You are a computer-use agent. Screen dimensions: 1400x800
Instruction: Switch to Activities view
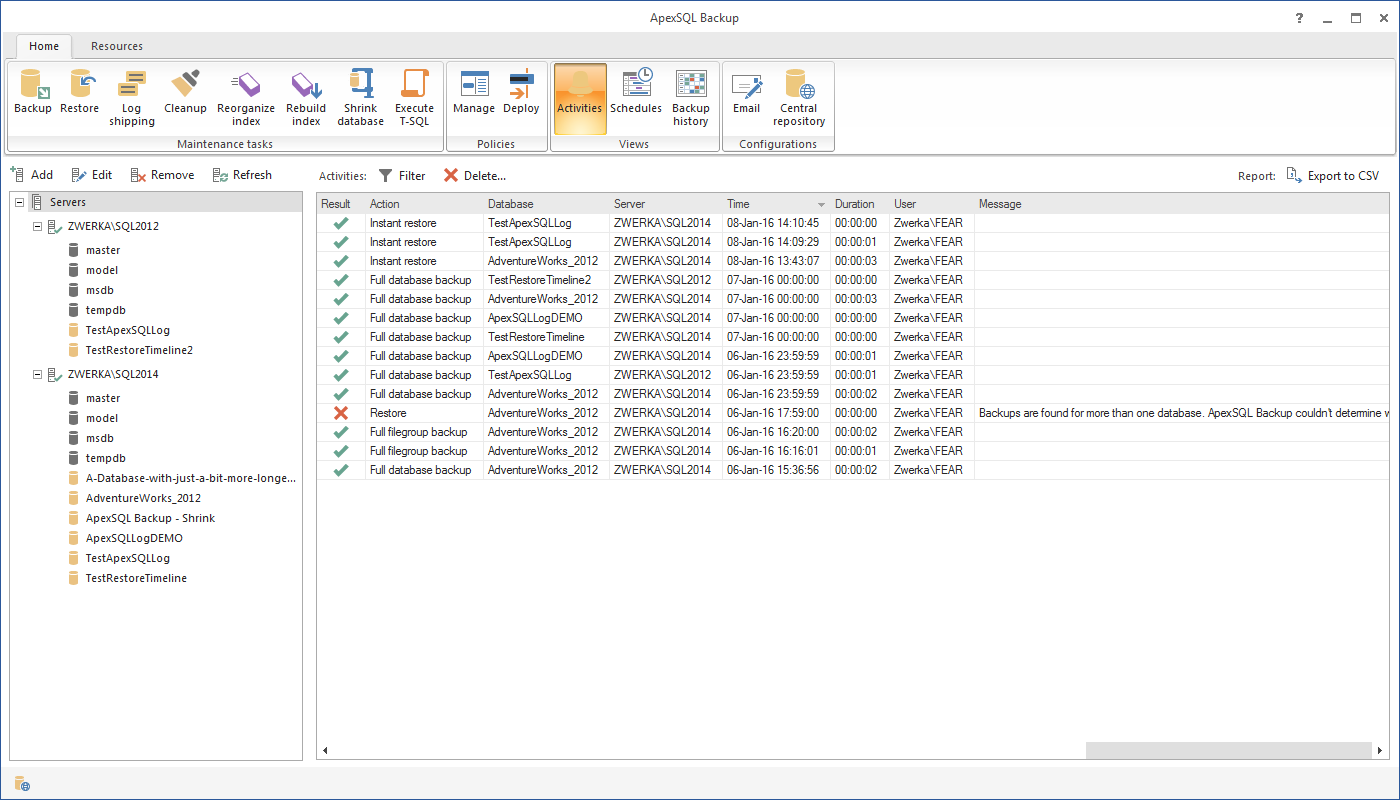(x=580, y=98)
